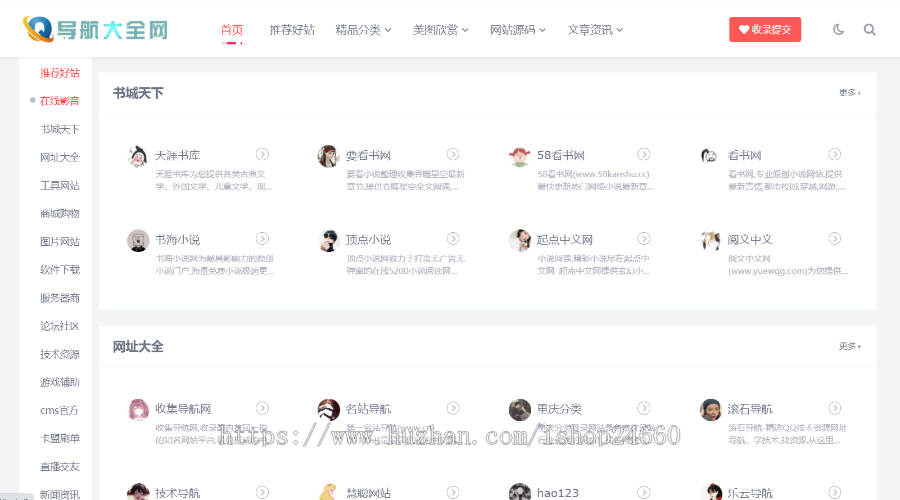Click the 起点中文网 avatar icon
900x500 pixels.
[x=520, y=241]
